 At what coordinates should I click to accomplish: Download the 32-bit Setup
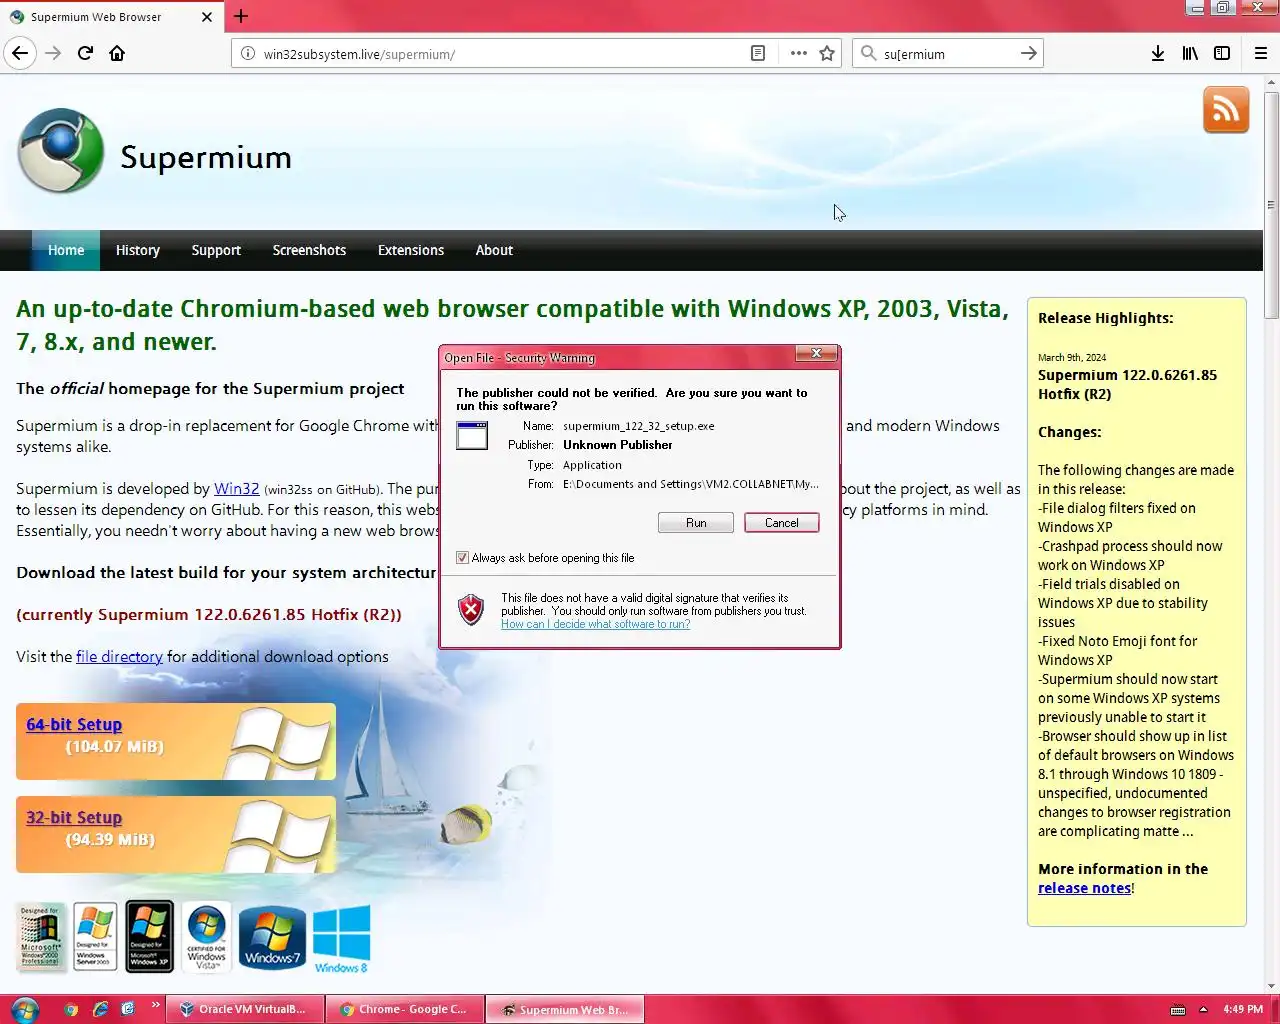click(x=74, y=818)
